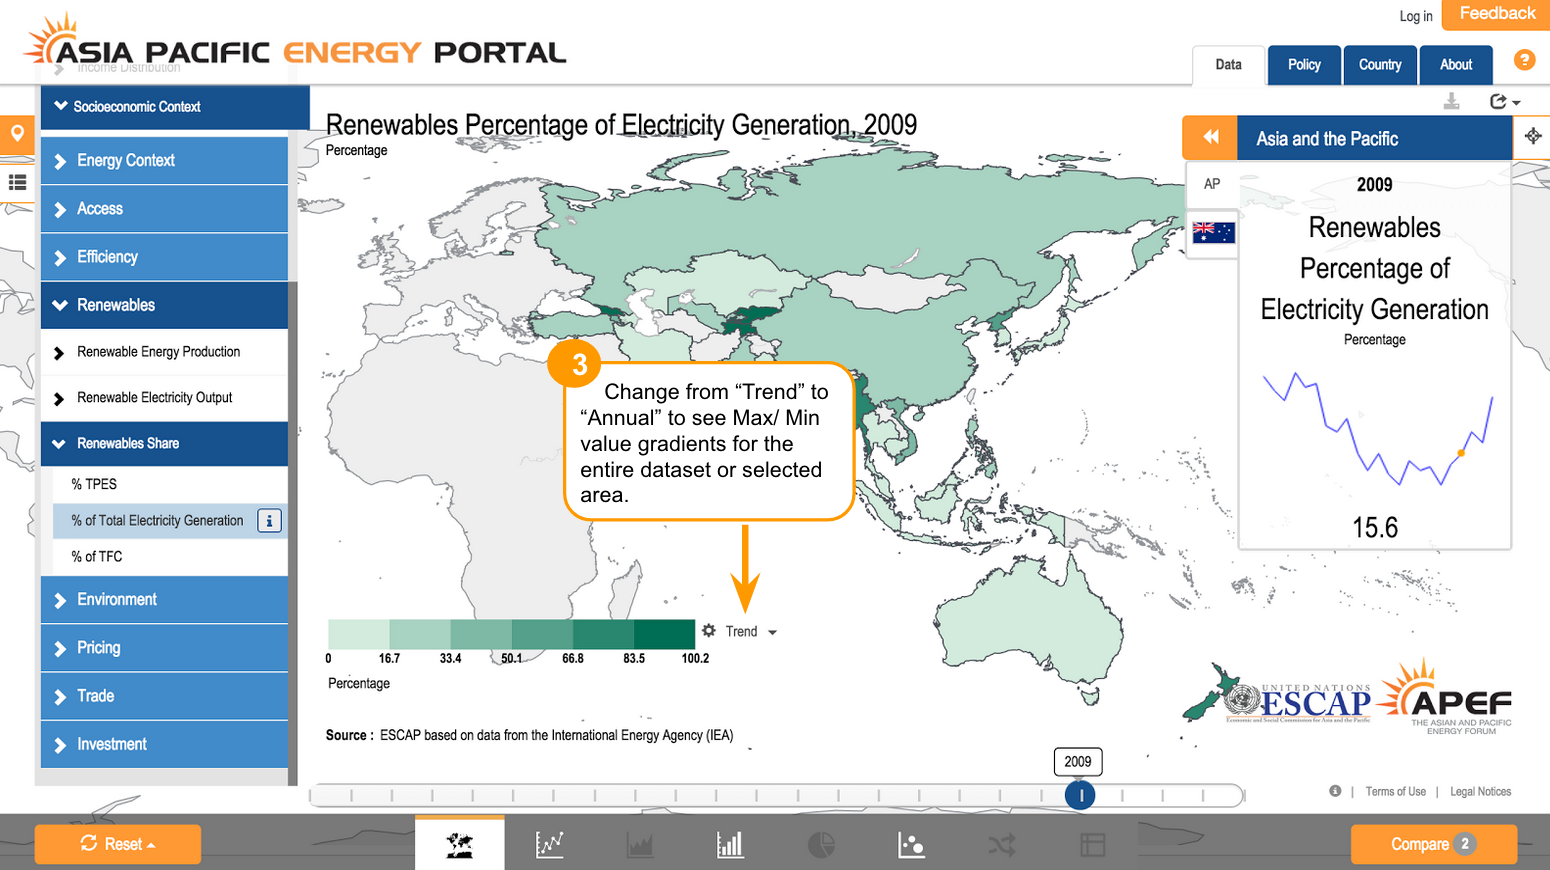Open the line chart view
Screen dimensions: 1550x870
pyautogui.click(x=549, y=844)
